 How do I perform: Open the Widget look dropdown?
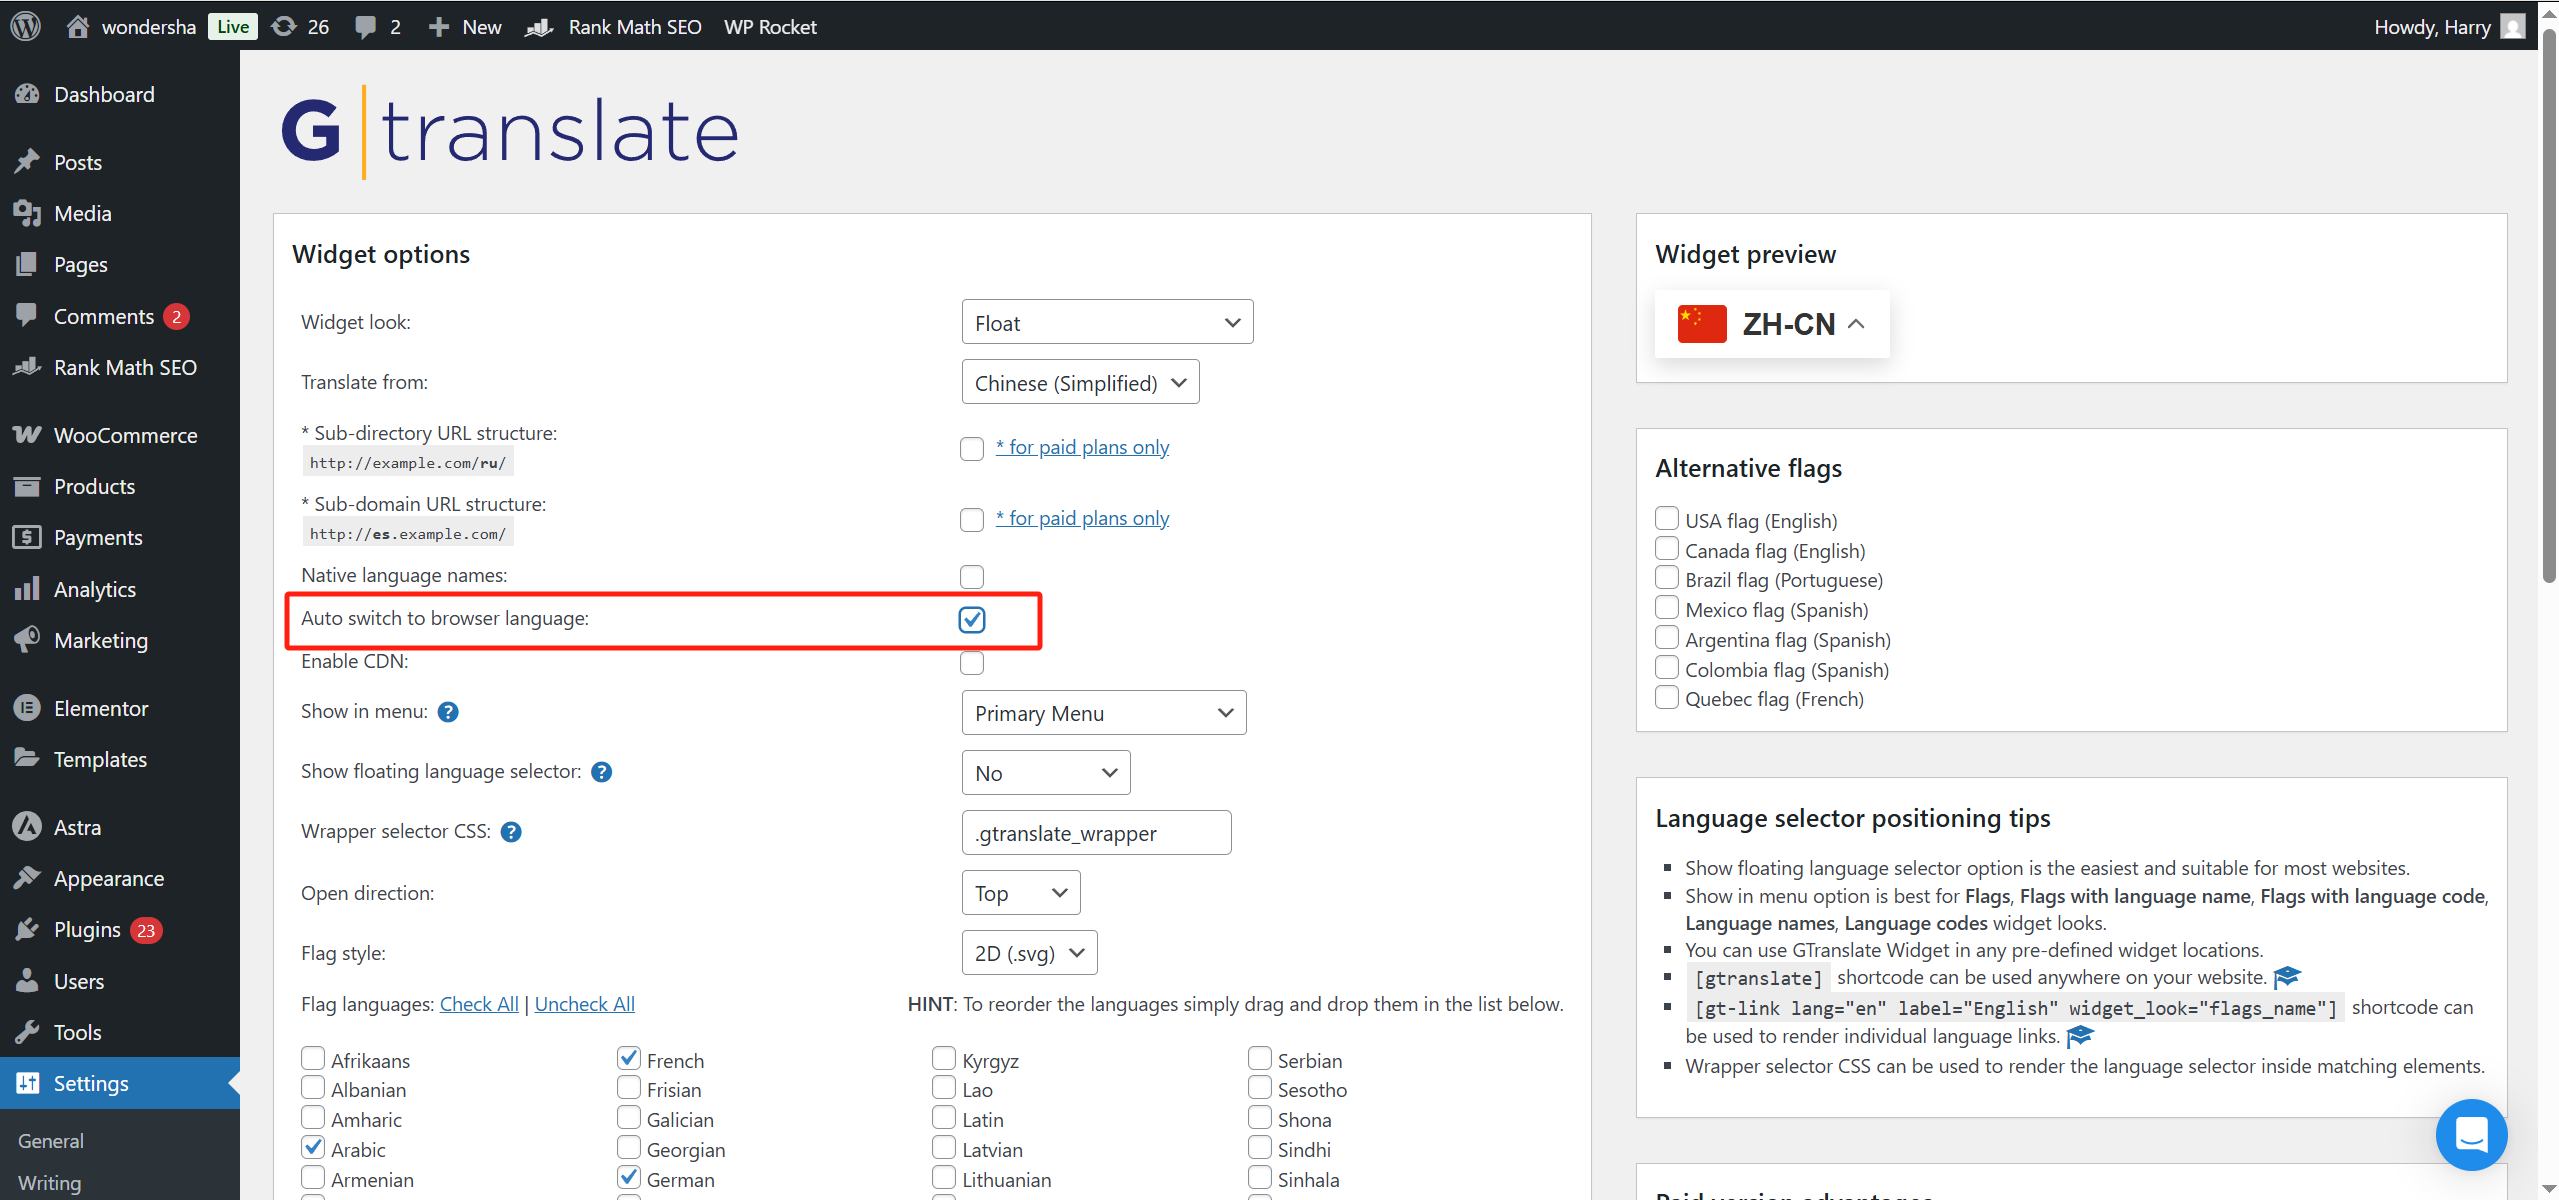tap(1107, 323)
